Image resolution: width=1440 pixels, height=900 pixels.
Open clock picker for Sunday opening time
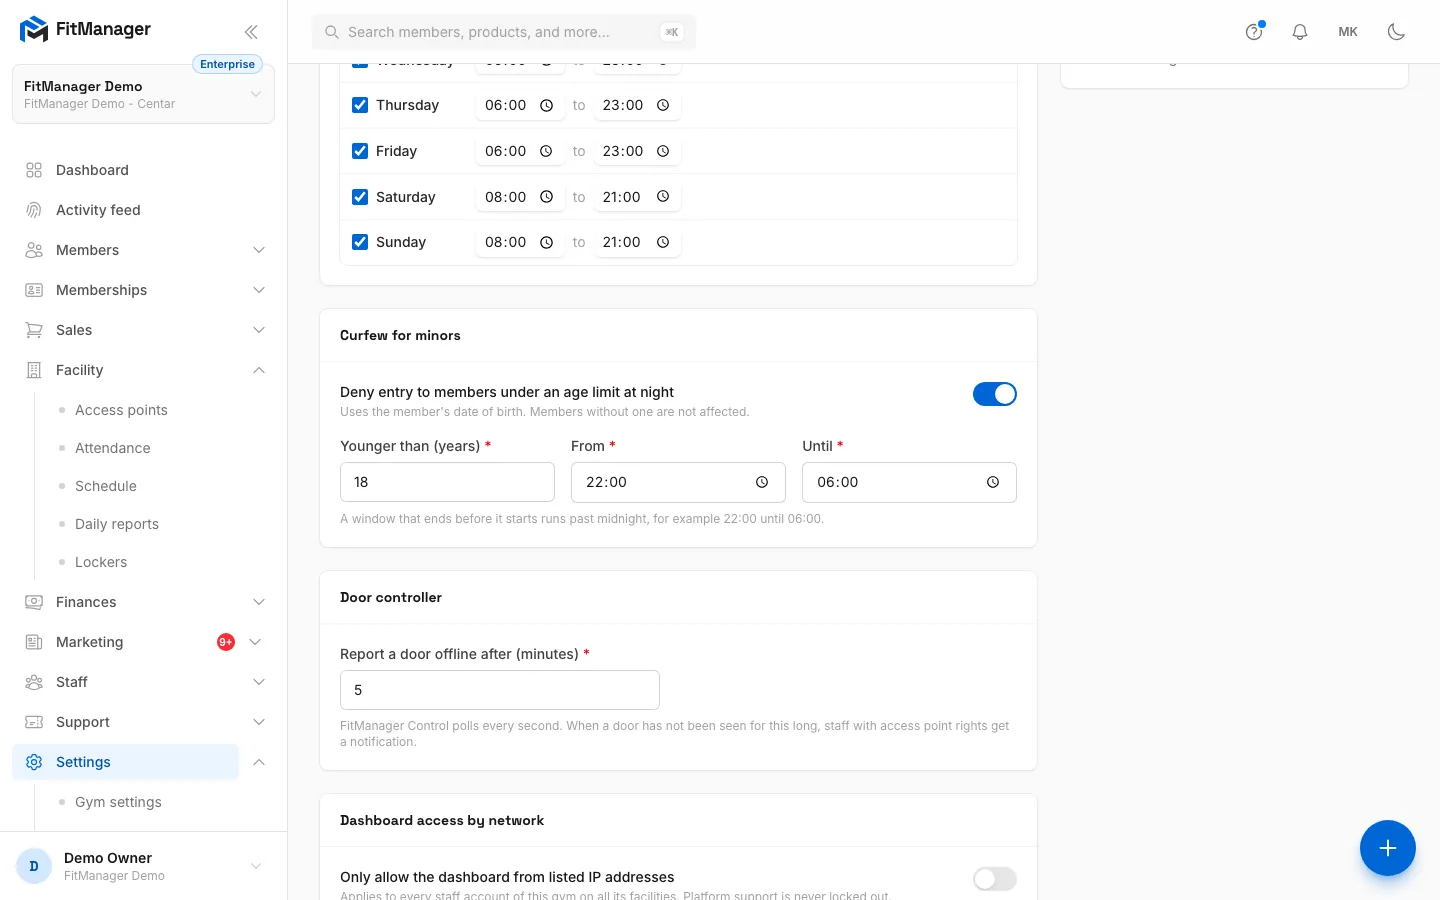point(546,242)
